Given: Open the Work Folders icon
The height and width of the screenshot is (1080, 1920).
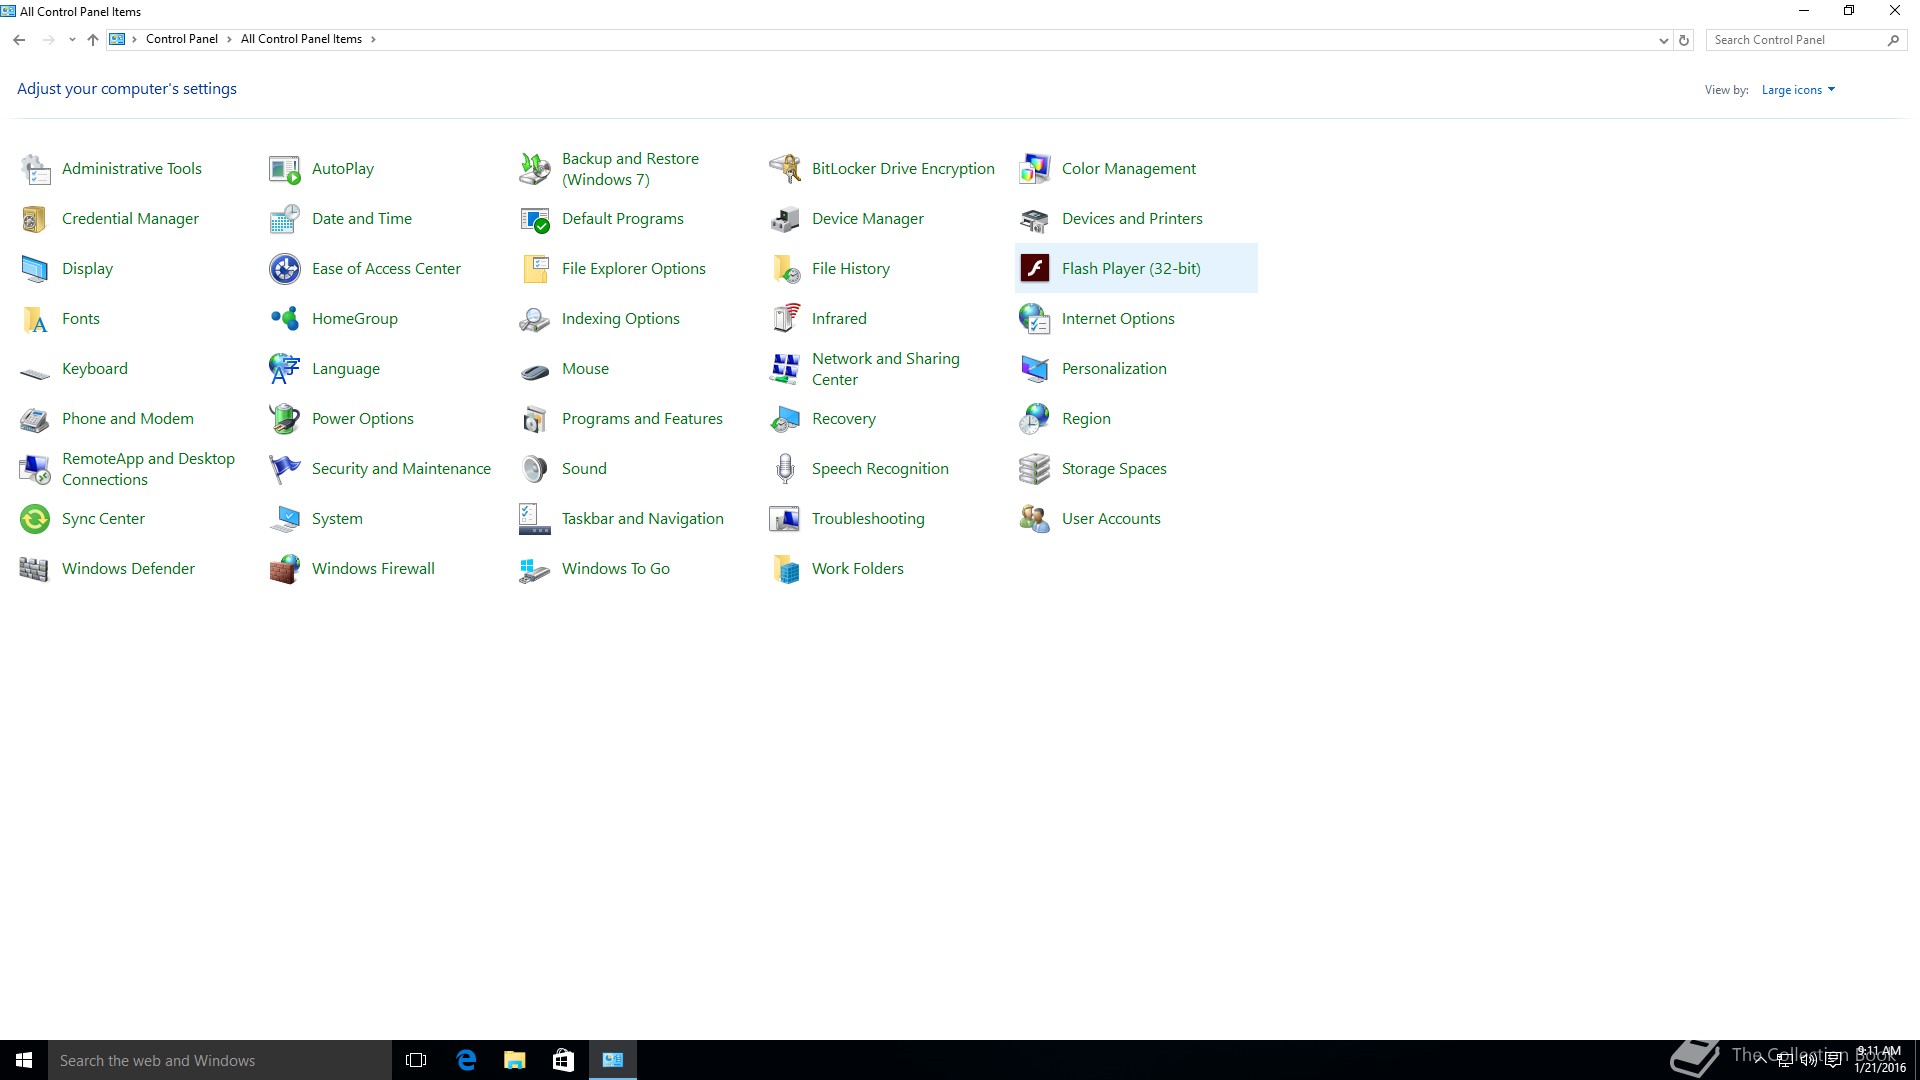Looking at the screenshot, I should pyautogui.click(x=785, y=569).
